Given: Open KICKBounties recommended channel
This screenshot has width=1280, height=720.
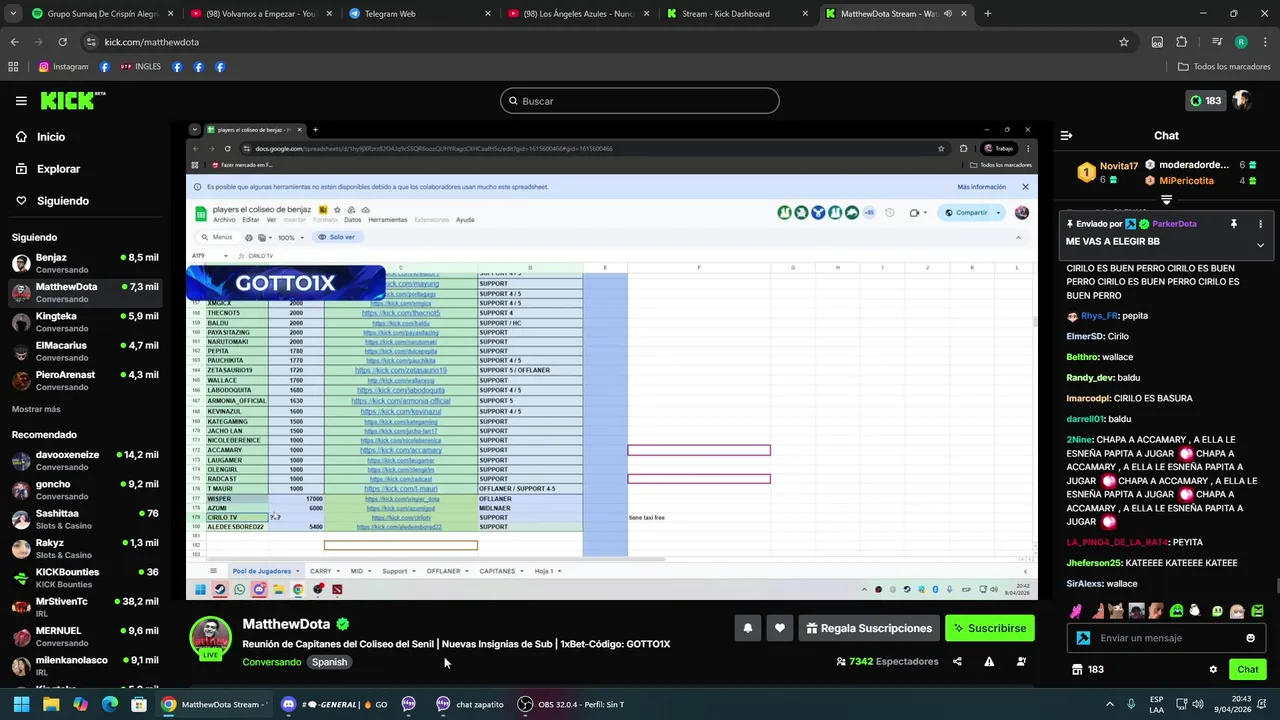Looking at the screenshot, I should tap(85, 578).
